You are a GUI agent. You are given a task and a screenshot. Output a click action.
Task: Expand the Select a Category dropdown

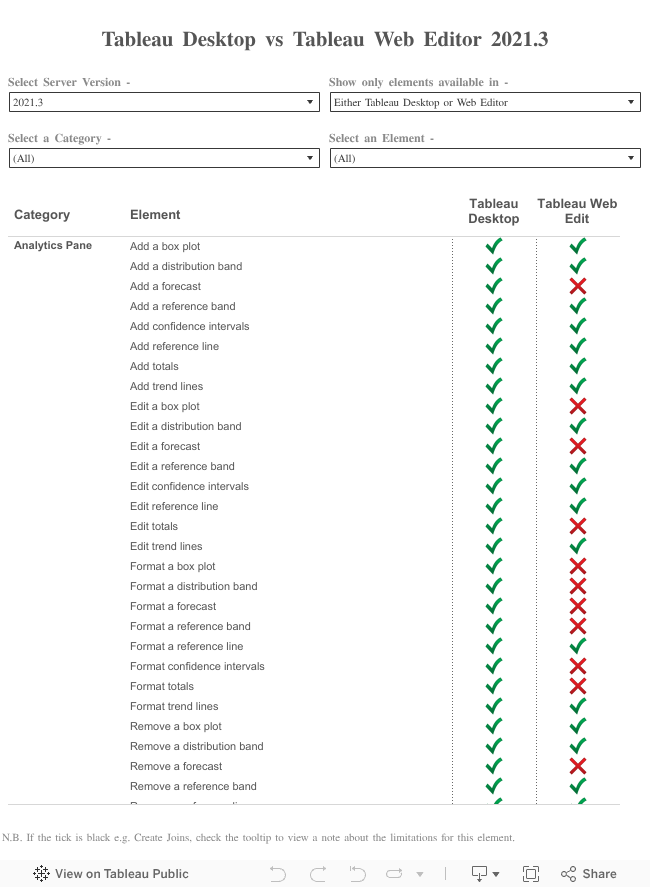point(164,158)
